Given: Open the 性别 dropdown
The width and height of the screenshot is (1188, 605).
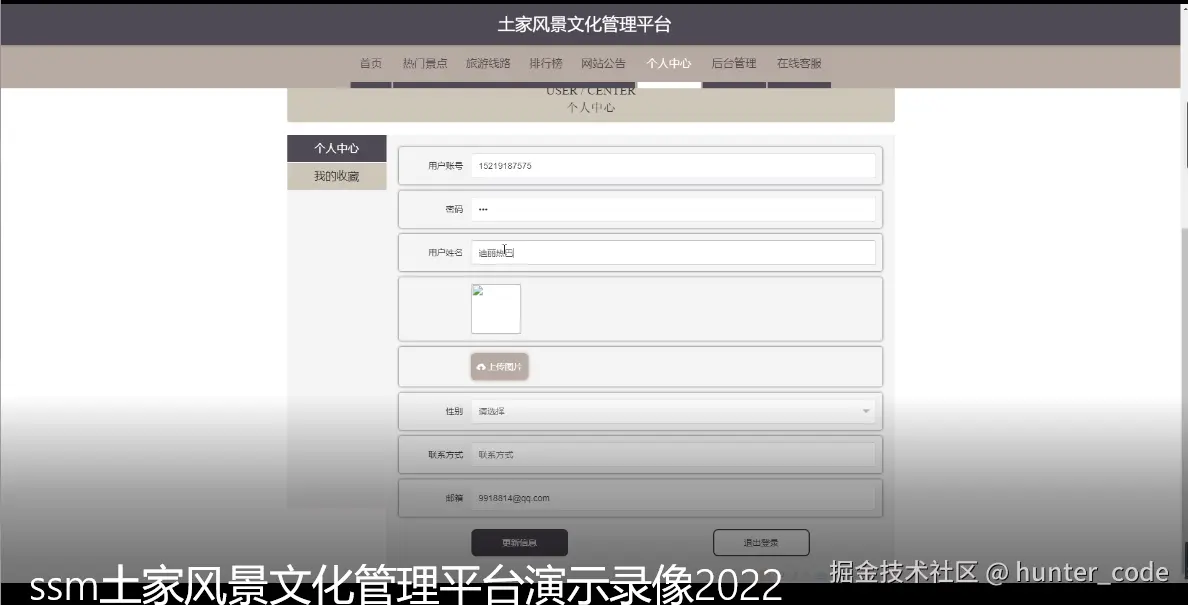Looking at the screenshot, I should coord(673,411).
